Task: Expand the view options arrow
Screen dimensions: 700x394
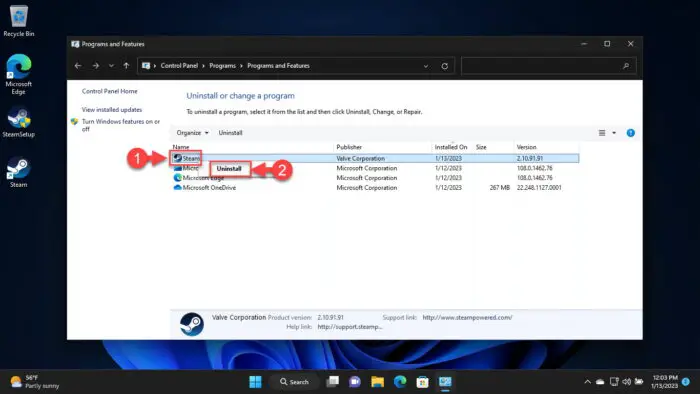Action: click(x=614, y=133)
